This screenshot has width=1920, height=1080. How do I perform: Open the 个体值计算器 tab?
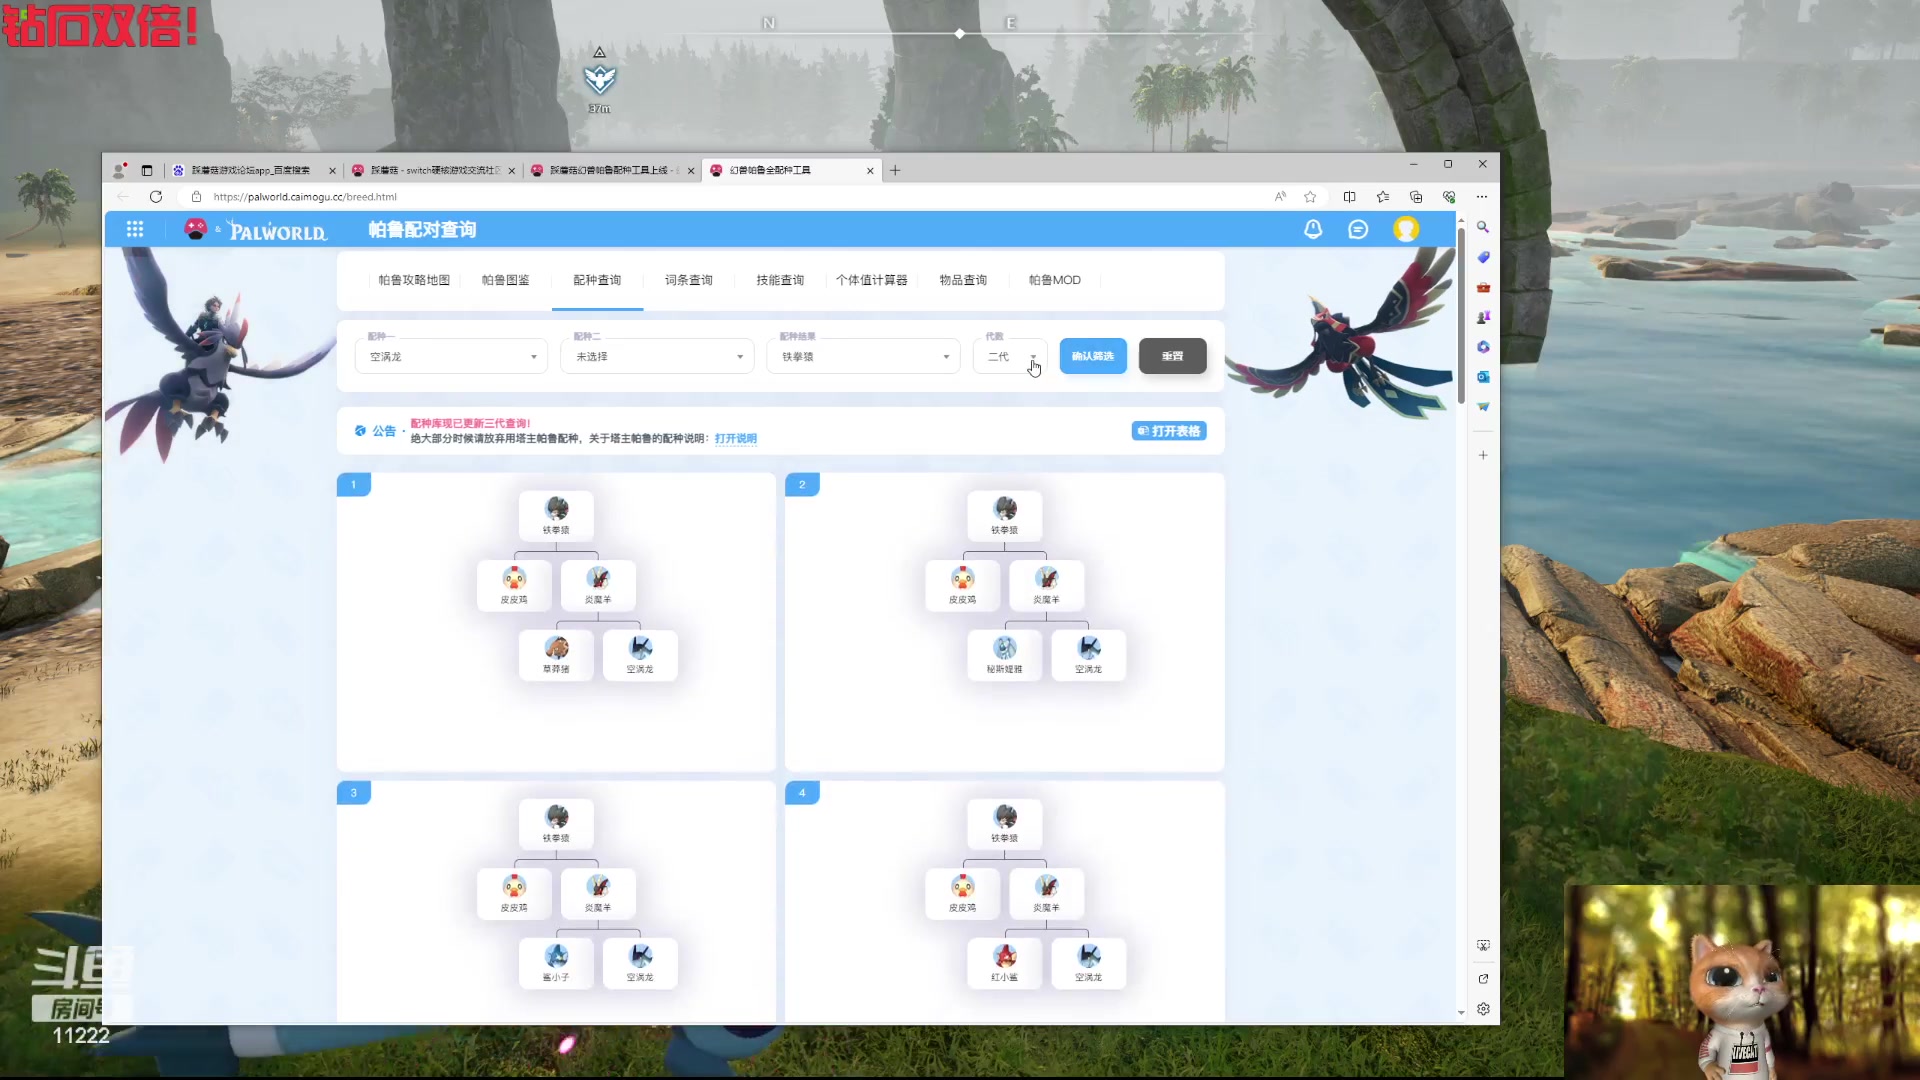click(872, 280)
